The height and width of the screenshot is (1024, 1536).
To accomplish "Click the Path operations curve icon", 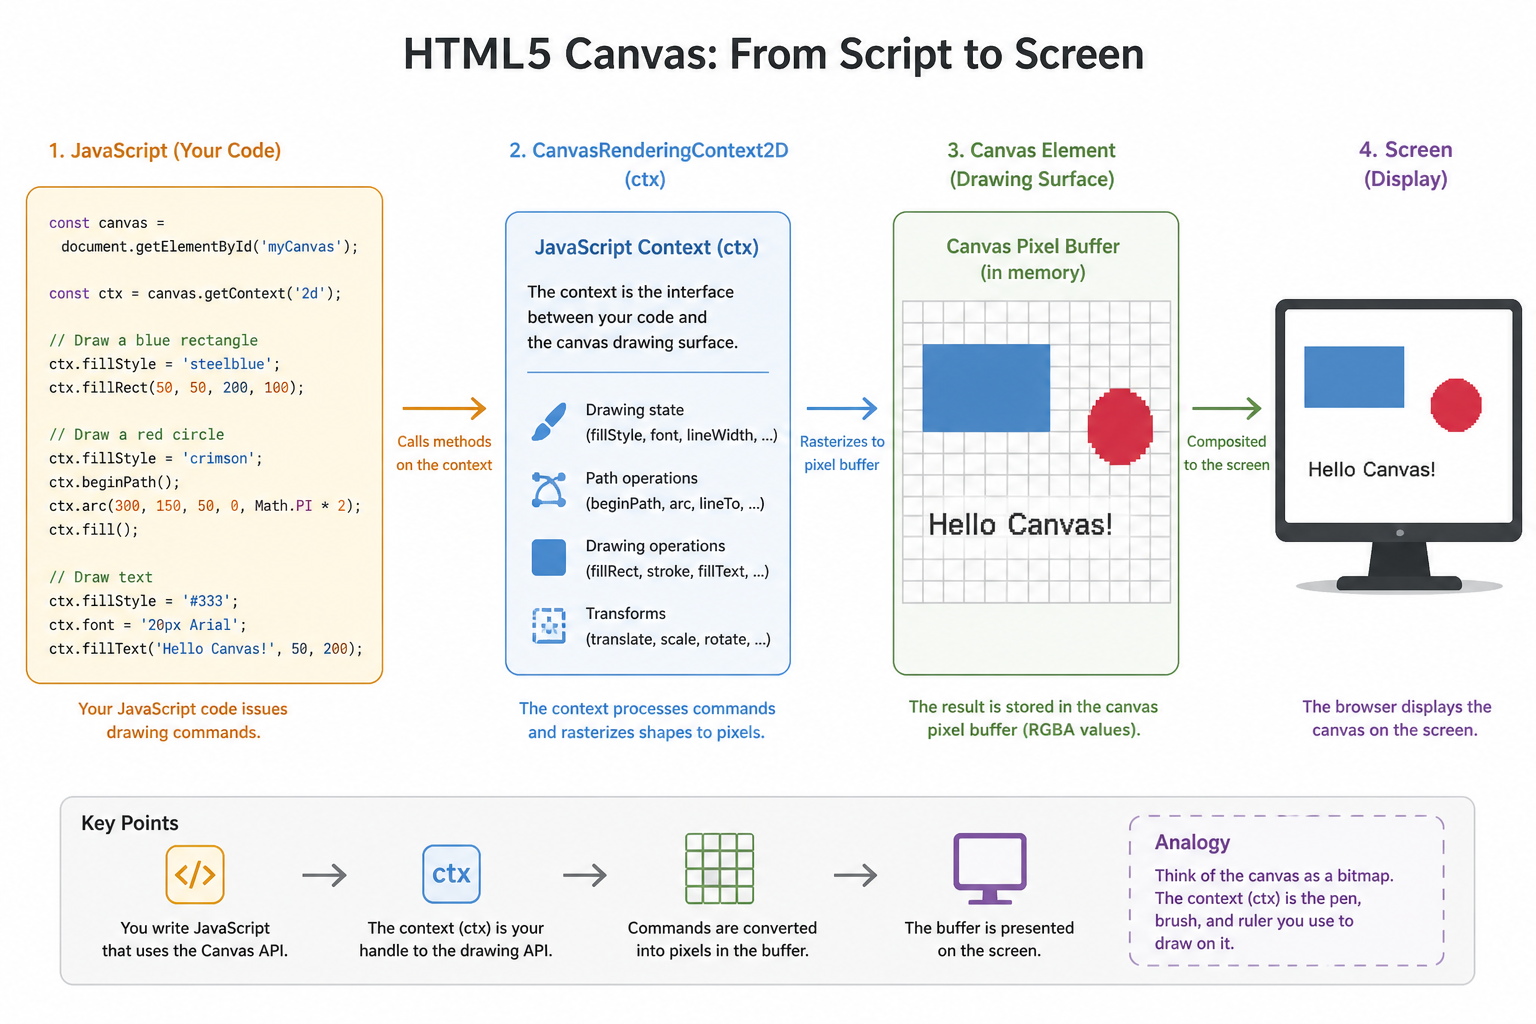I will tap(549, 490).
